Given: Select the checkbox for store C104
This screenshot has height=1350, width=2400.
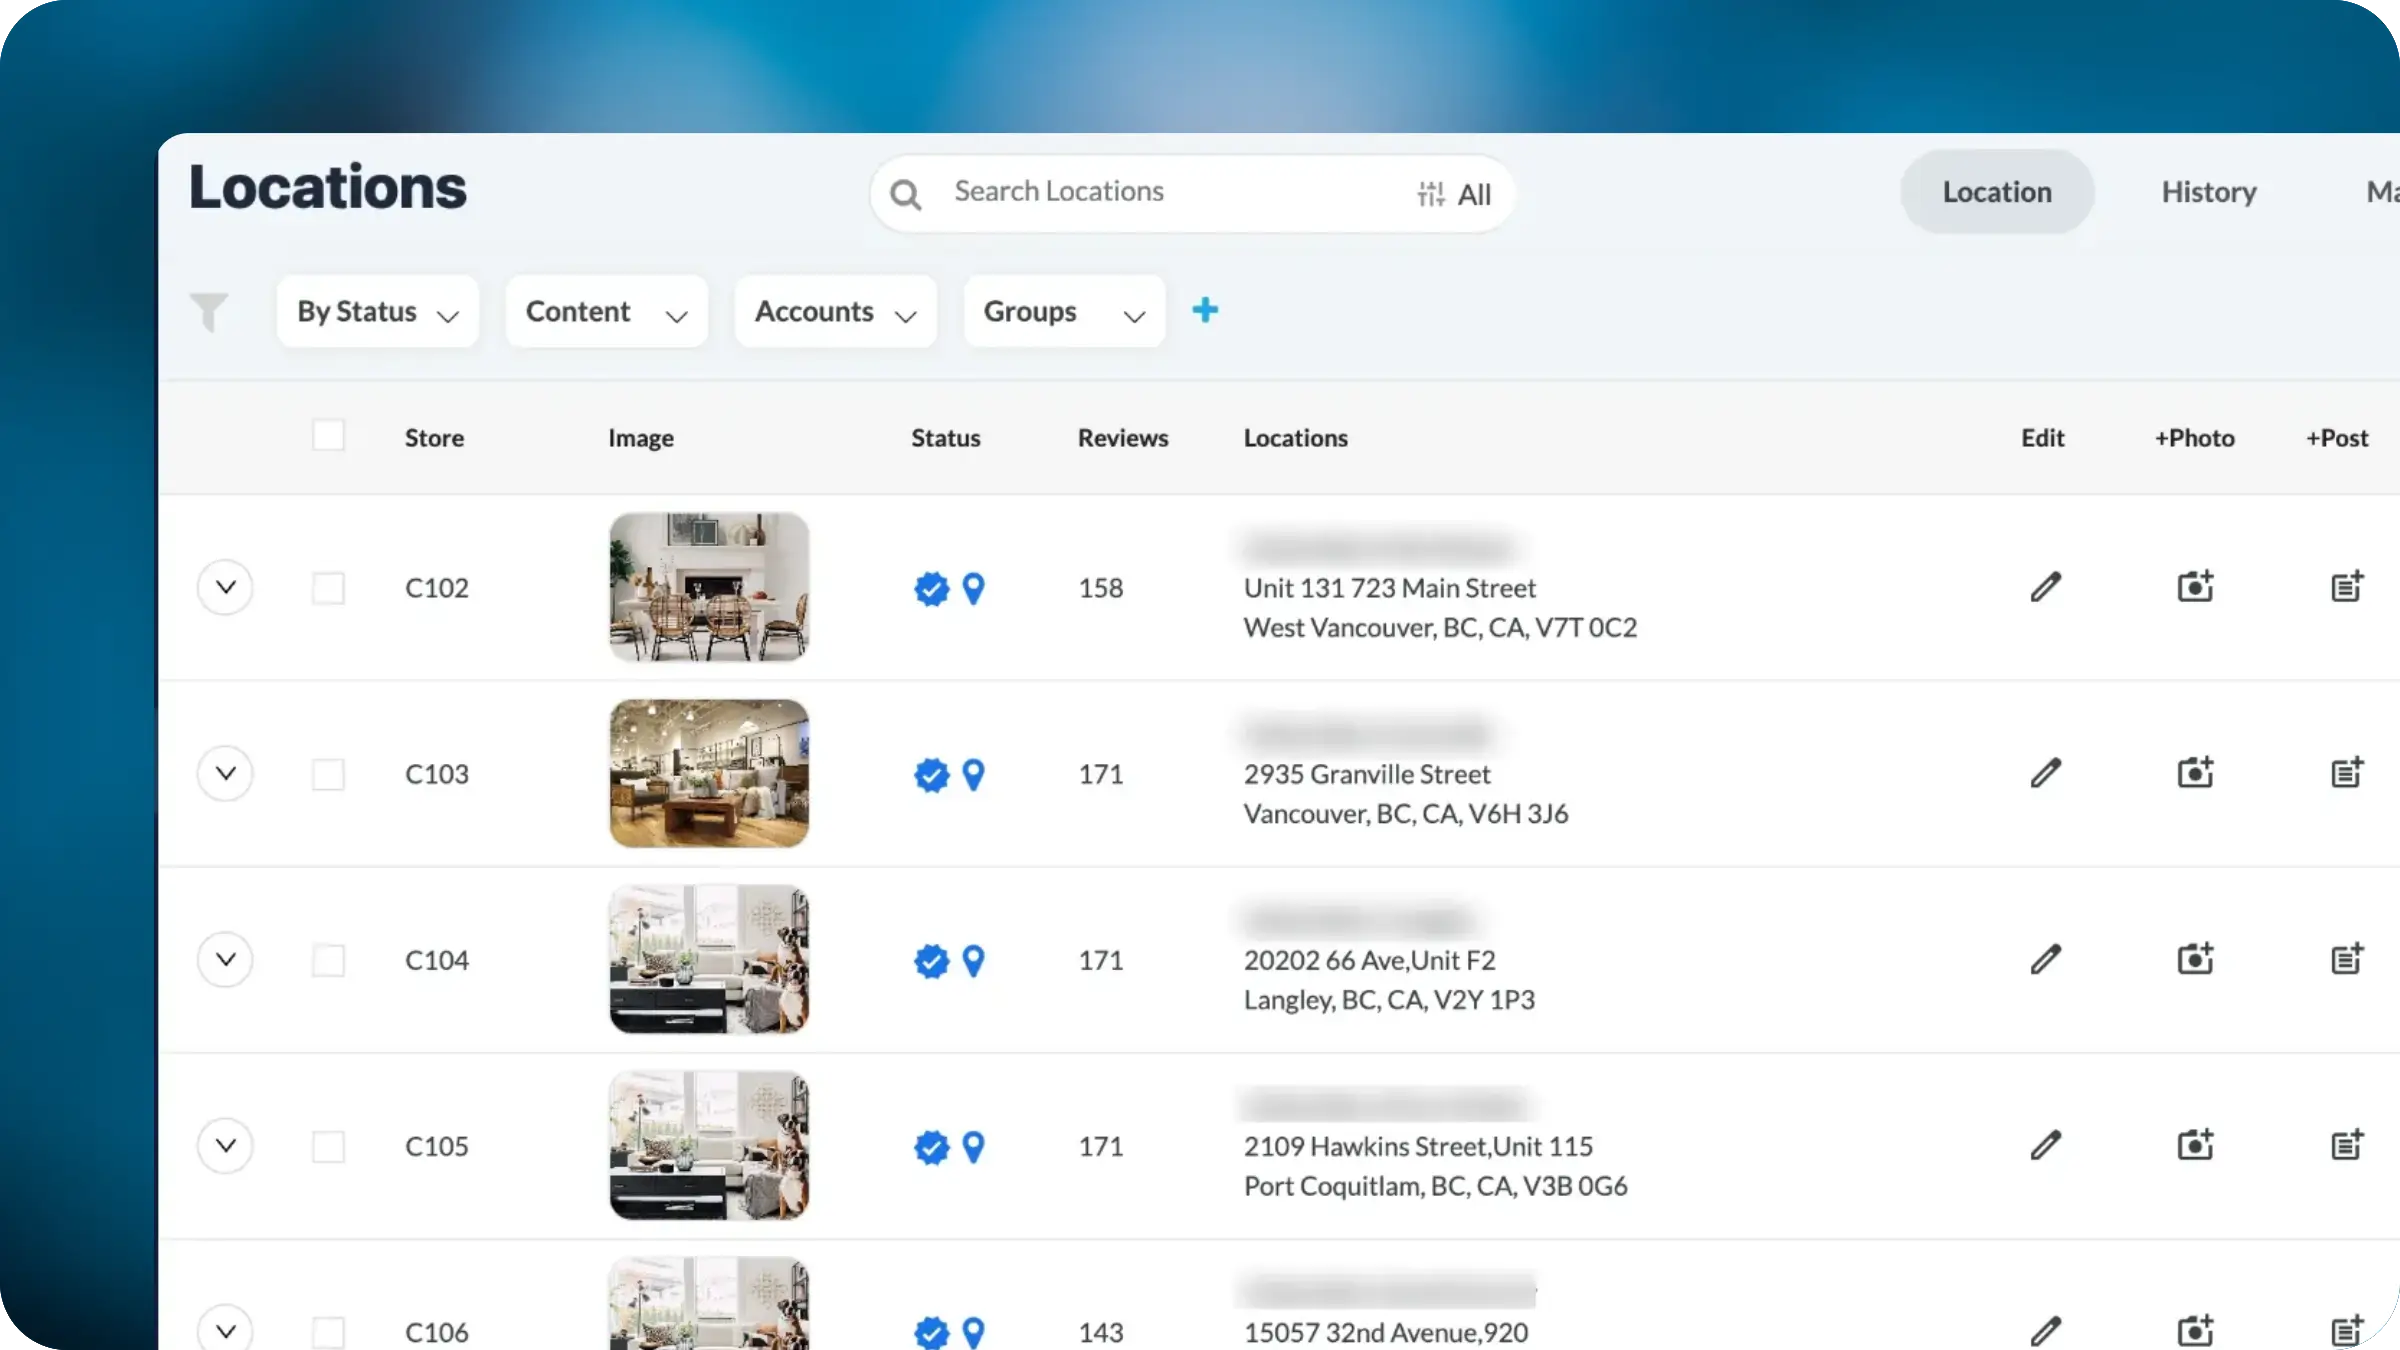Looking at the screenshot, I should (x=328, y=960).
